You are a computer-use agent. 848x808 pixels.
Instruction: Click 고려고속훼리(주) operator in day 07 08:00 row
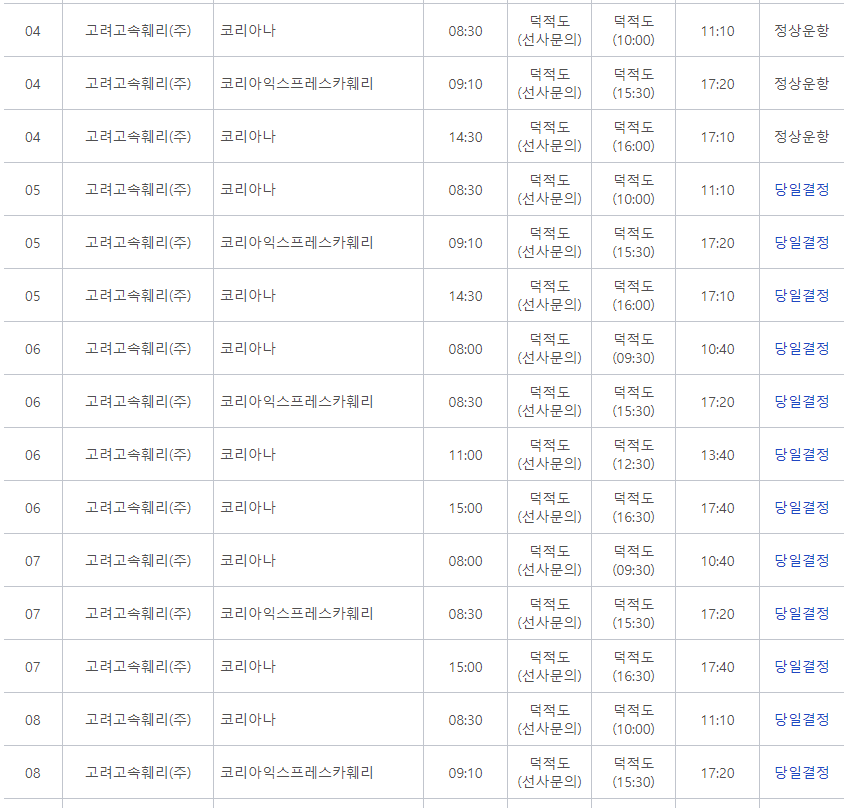(138, 561)
